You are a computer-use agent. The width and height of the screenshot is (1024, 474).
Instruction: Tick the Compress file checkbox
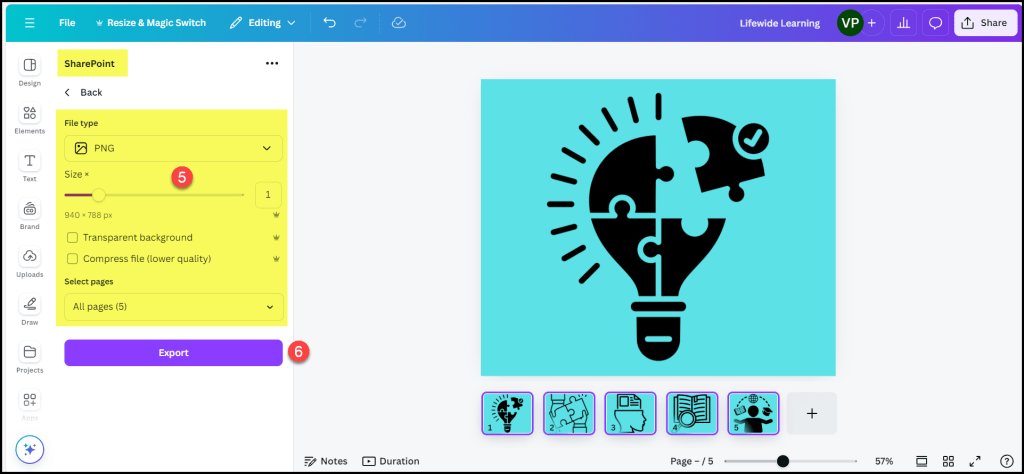72,259
